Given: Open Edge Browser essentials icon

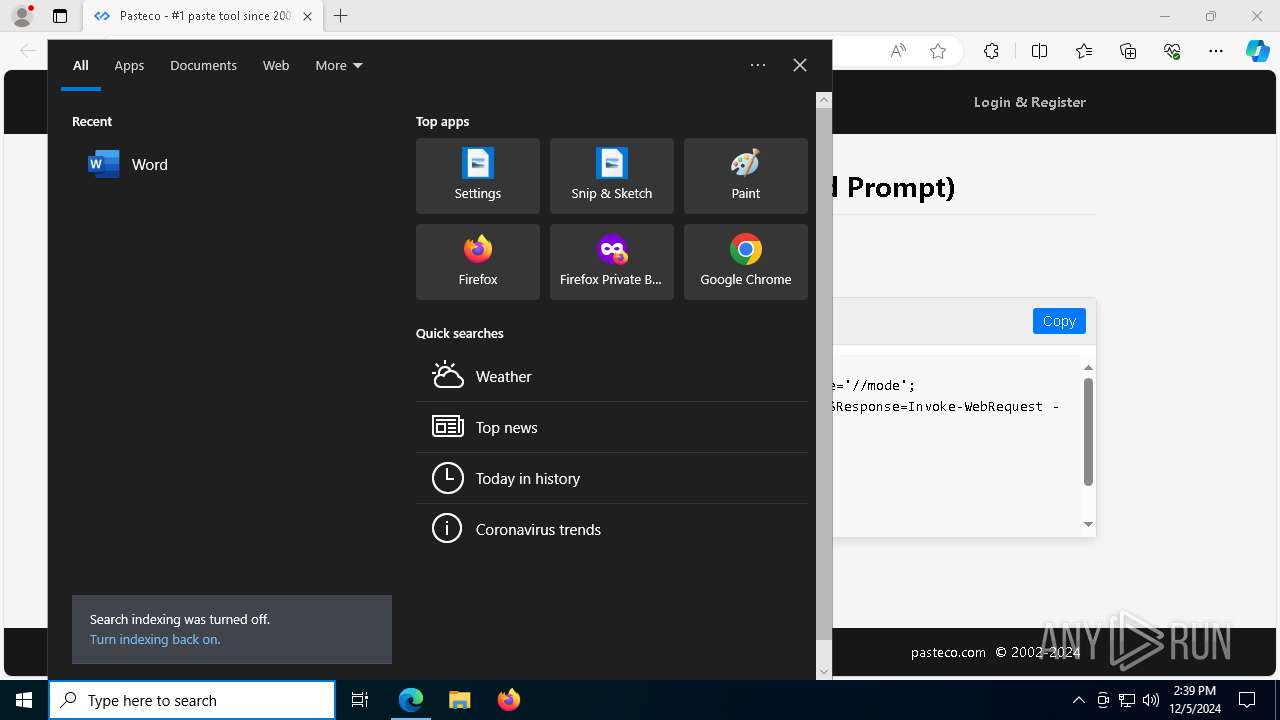Looking at the screenshot, I should click(1172, 51).
